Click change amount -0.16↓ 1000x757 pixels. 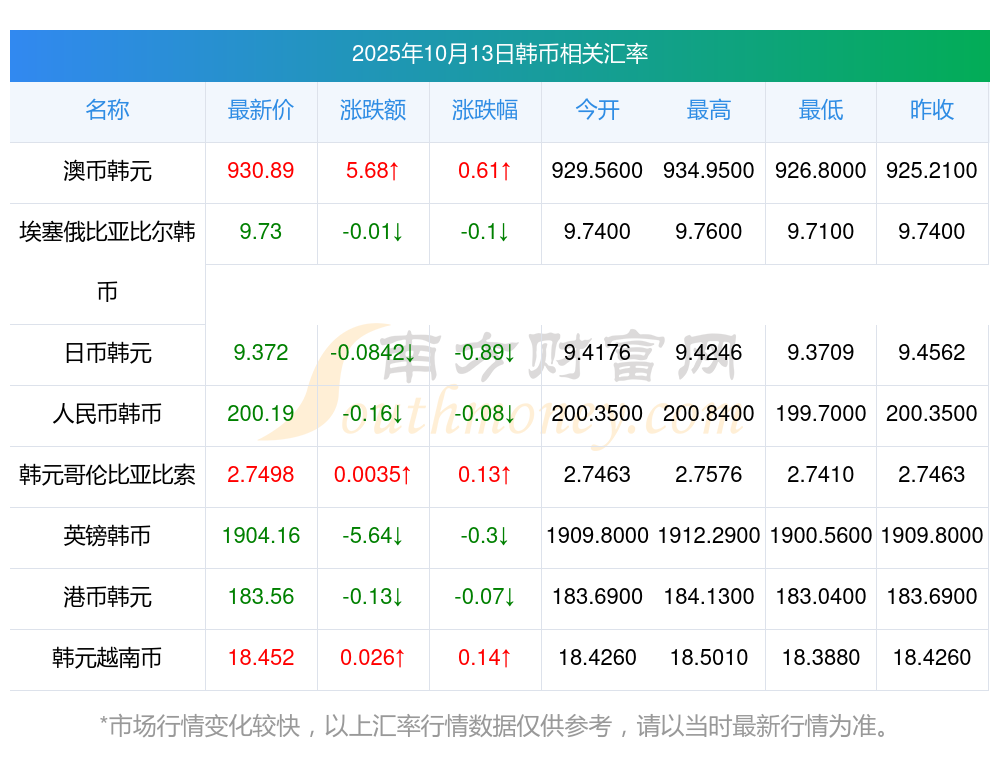pos(373,414)
